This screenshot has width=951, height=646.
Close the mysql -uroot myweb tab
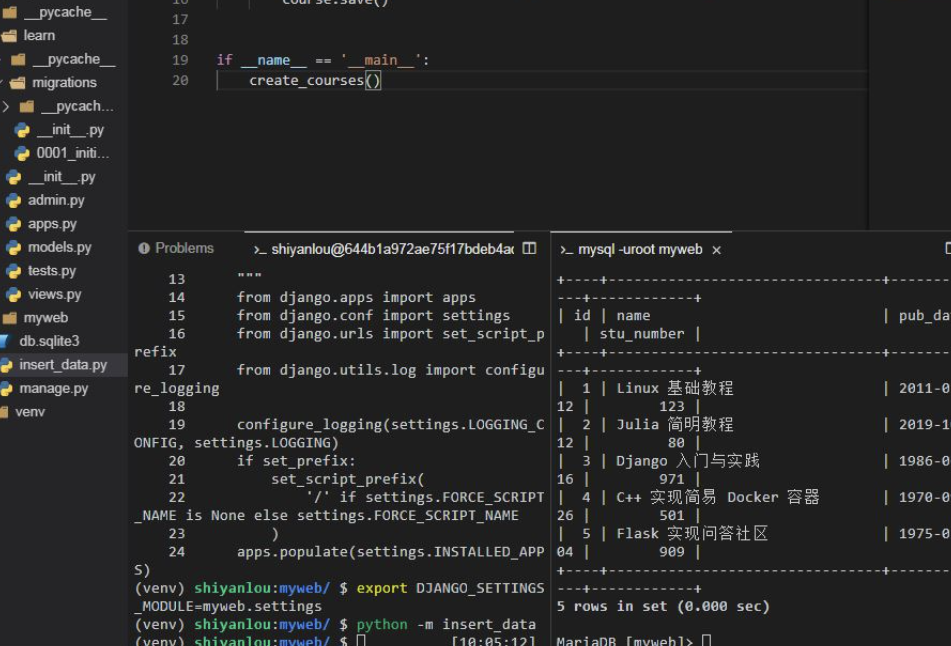point(716,250)
